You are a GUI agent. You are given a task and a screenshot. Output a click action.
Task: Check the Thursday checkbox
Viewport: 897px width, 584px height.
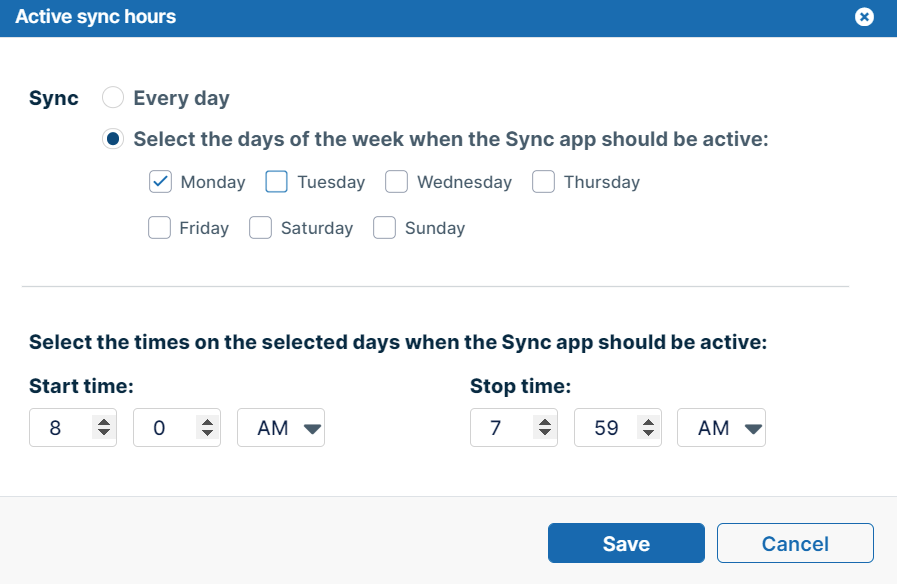(x=543, y=182)
